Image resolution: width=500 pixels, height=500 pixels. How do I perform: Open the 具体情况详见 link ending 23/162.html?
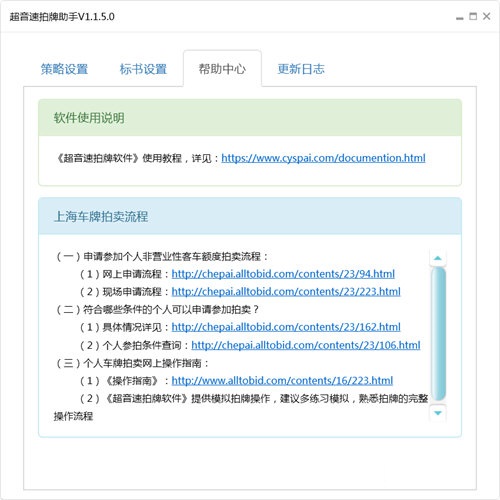[286, 327]
